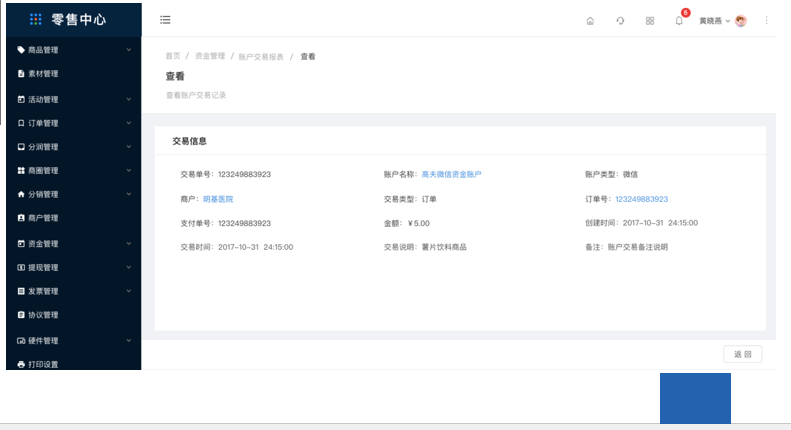The height and width of the screenshot is (430, 791).
Task: Go to the home icon in the header
Action: pyautogui.click(x=590, y=21)
